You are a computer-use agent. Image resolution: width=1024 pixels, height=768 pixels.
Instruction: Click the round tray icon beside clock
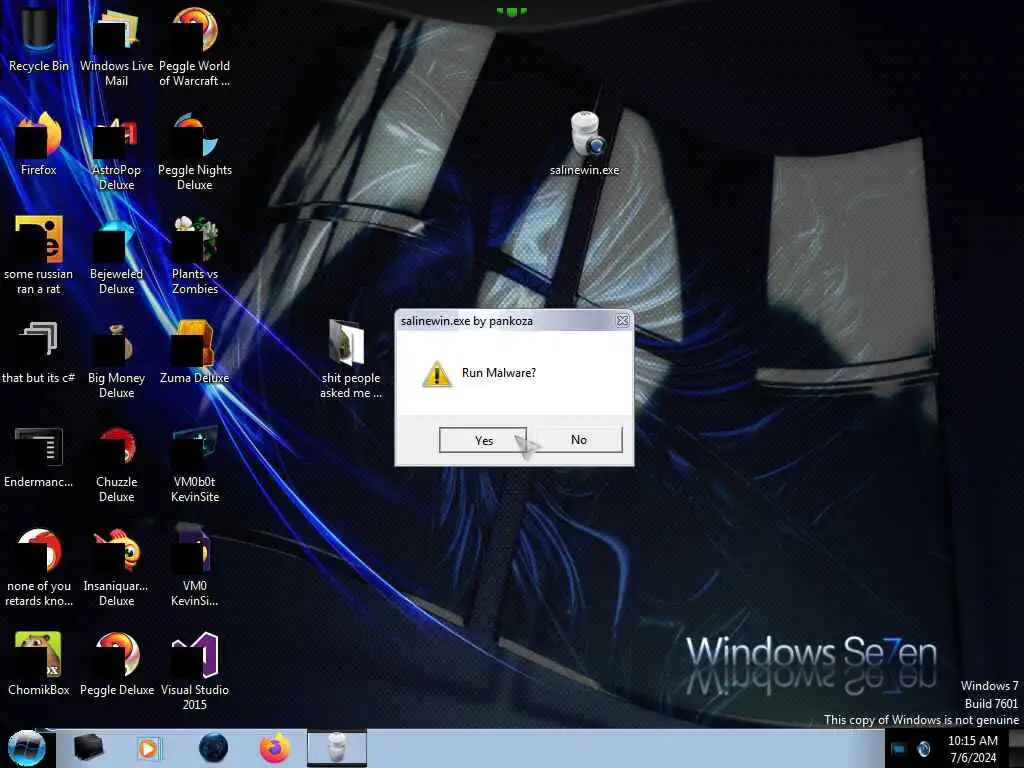pos(924,748)
